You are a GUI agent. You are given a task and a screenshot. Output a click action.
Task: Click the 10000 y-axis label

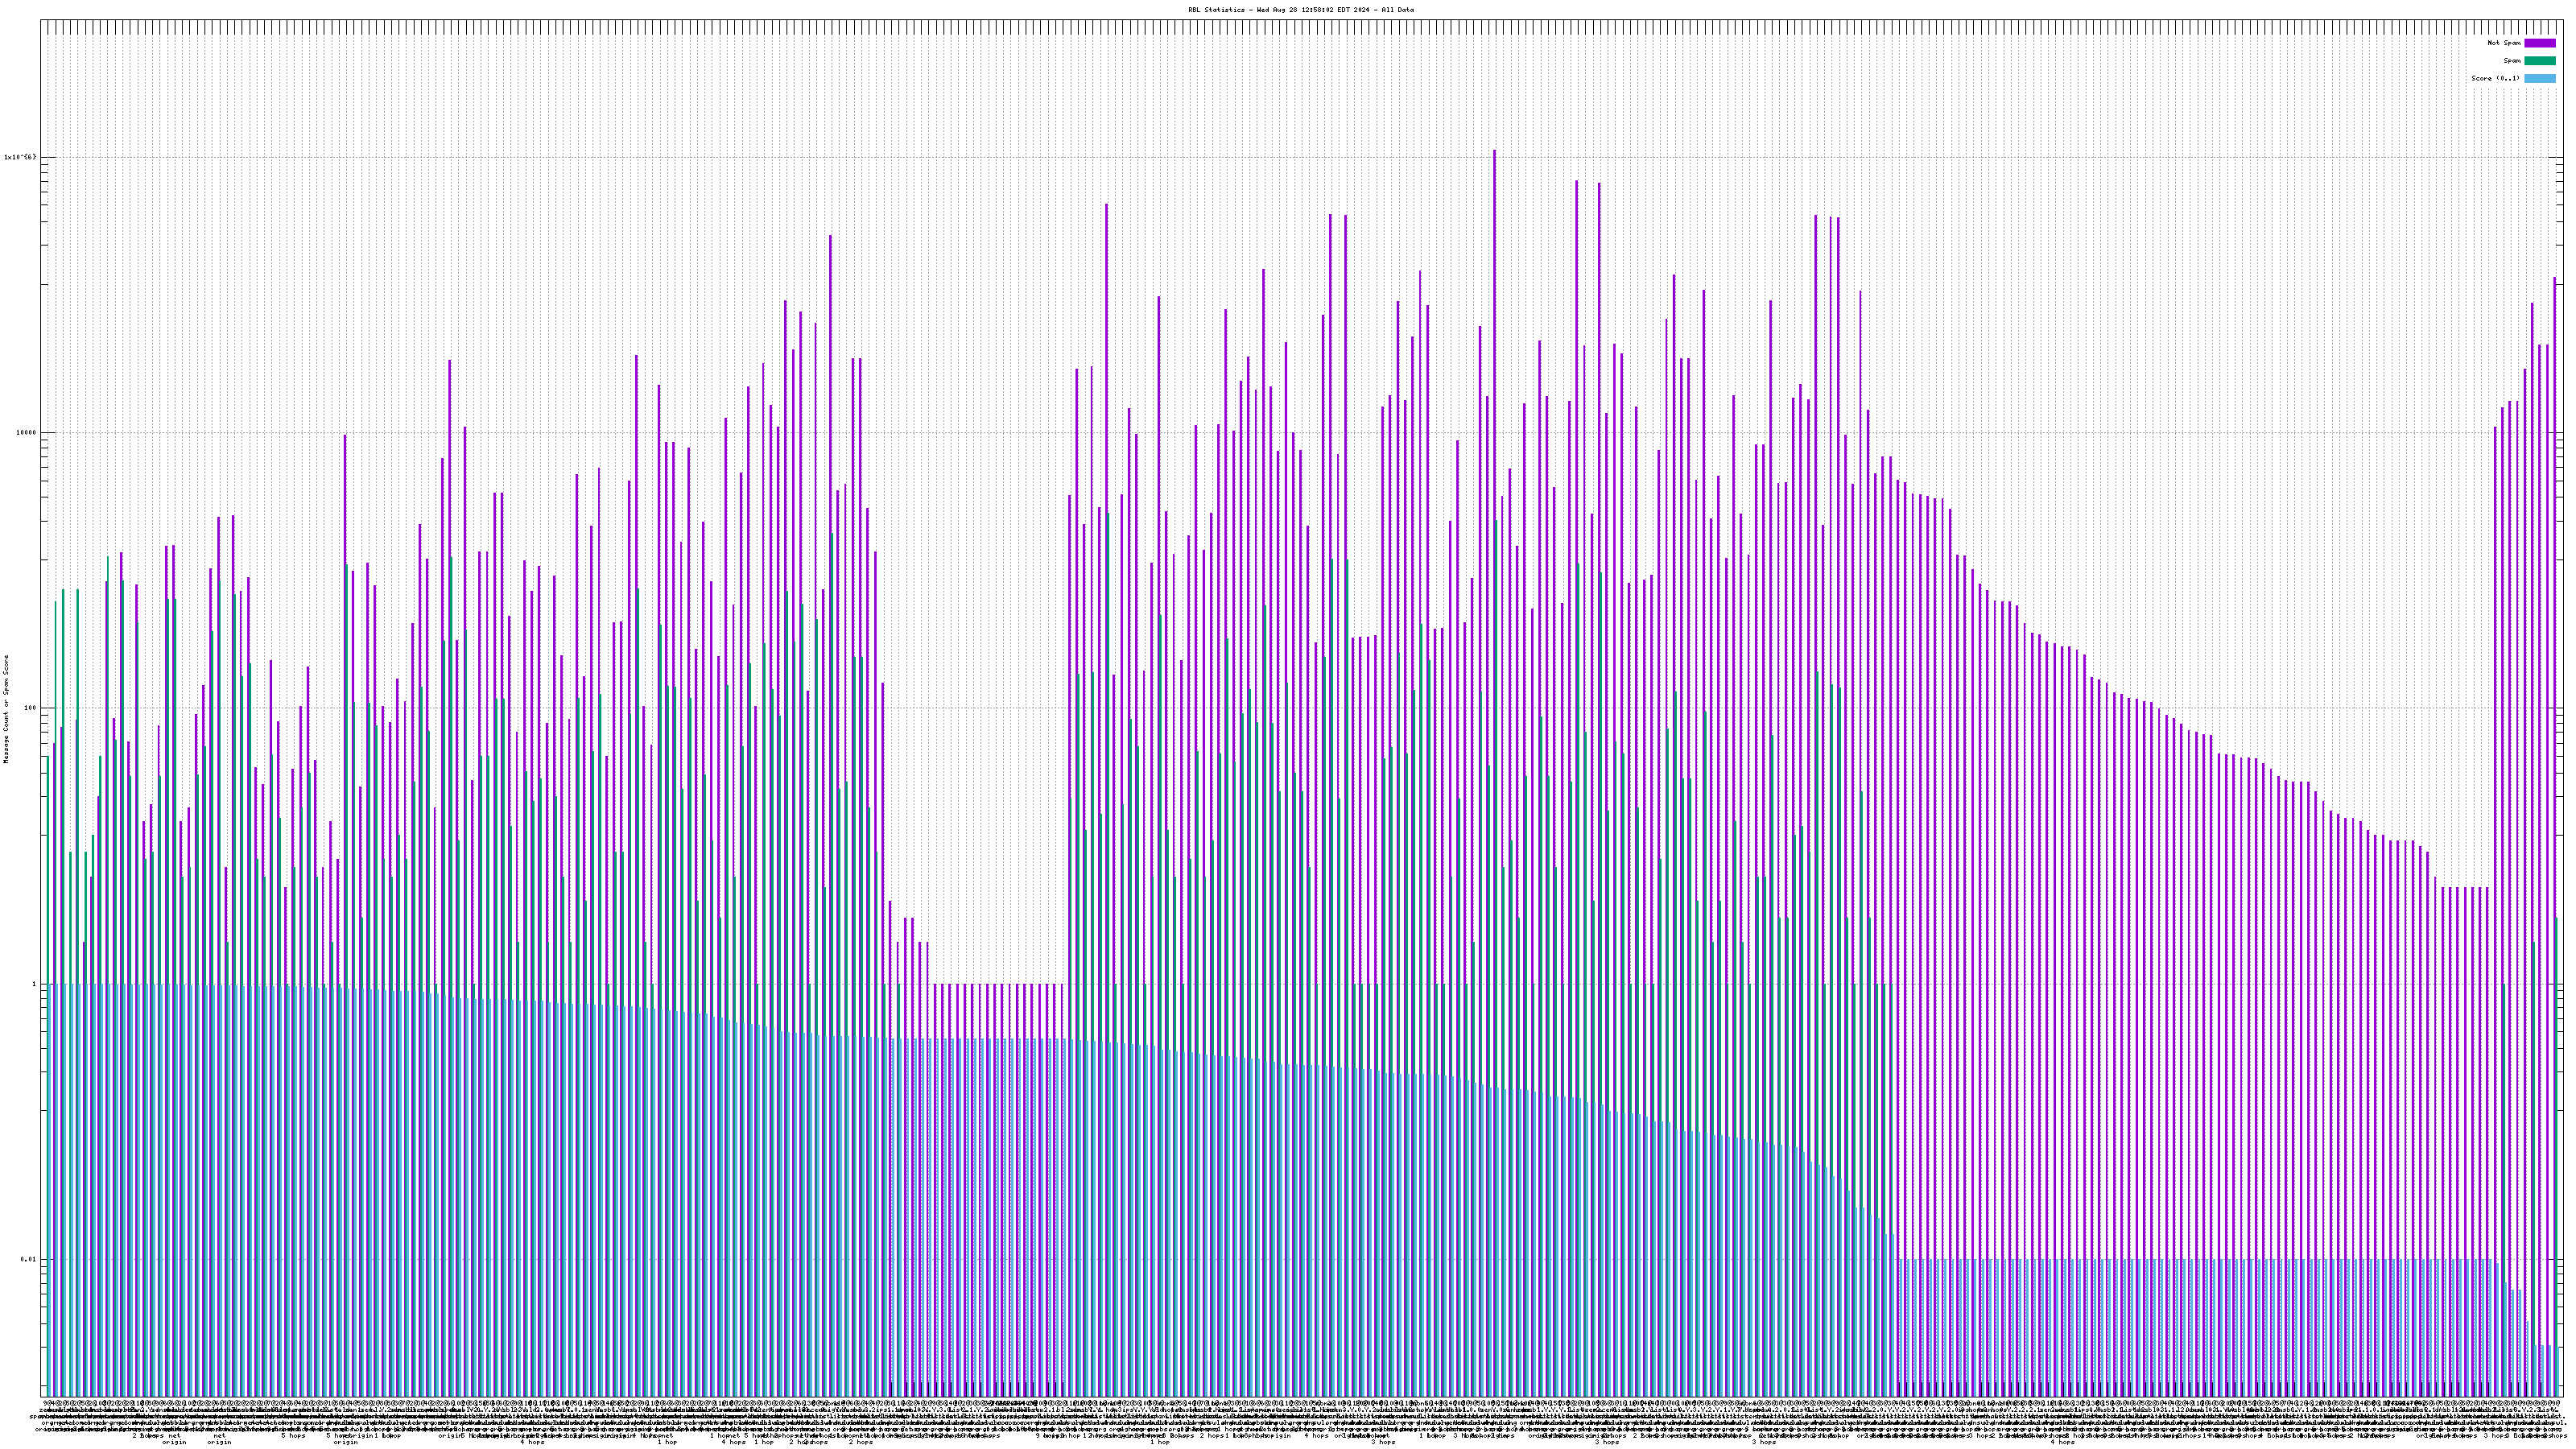click(24, 432)
